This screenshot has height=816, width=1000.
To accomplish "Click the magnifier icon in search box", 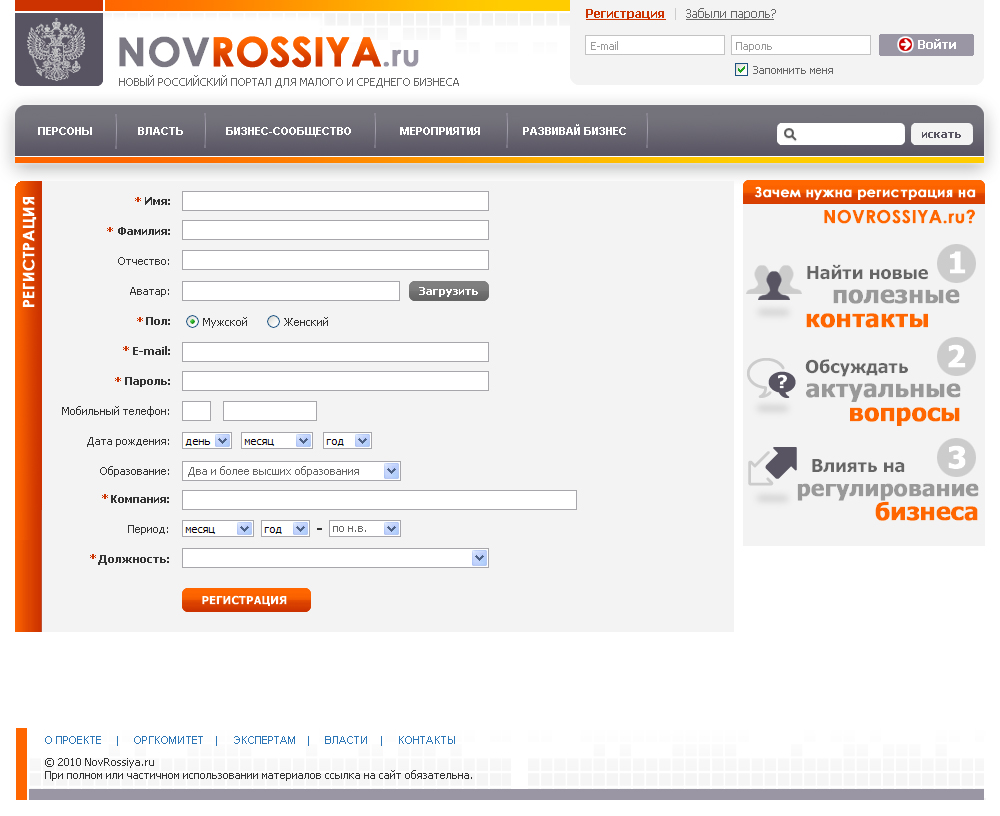I will (x=790, y=134).
